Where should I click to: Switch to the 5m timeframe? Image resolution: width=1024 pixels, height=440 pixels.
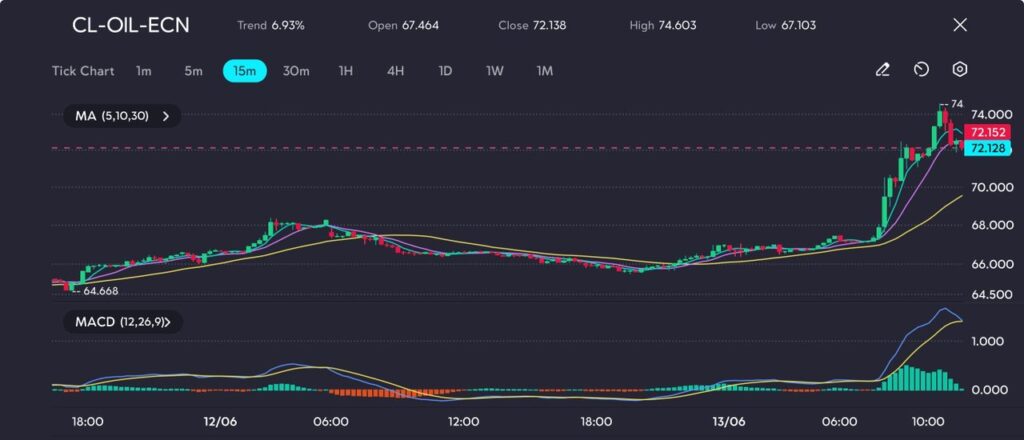click(x=193, y=71)
